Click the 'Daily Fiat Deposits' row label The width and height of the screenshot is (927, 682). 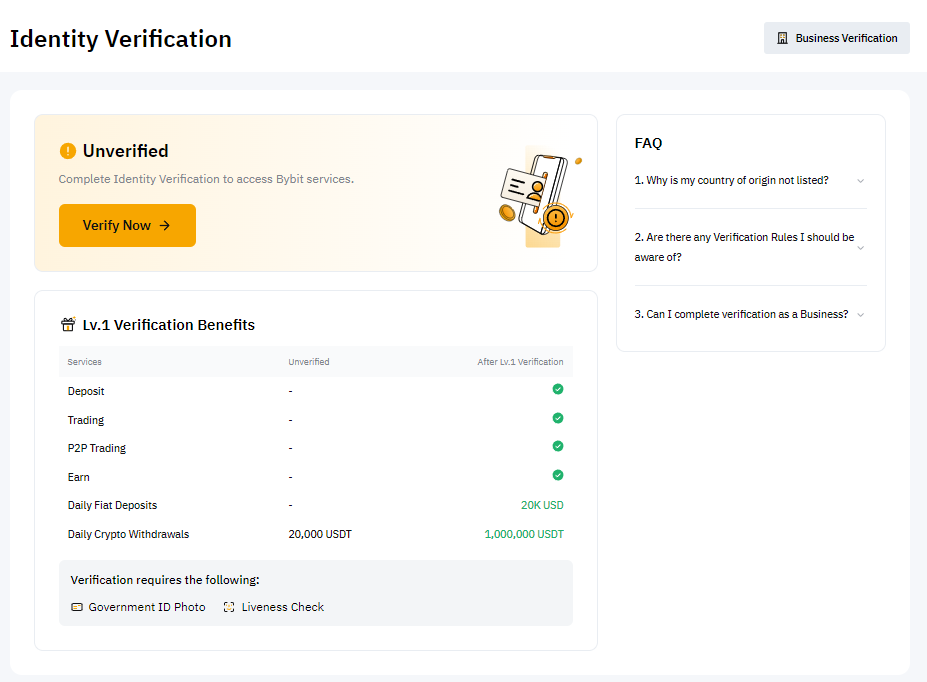pos(112,505)
